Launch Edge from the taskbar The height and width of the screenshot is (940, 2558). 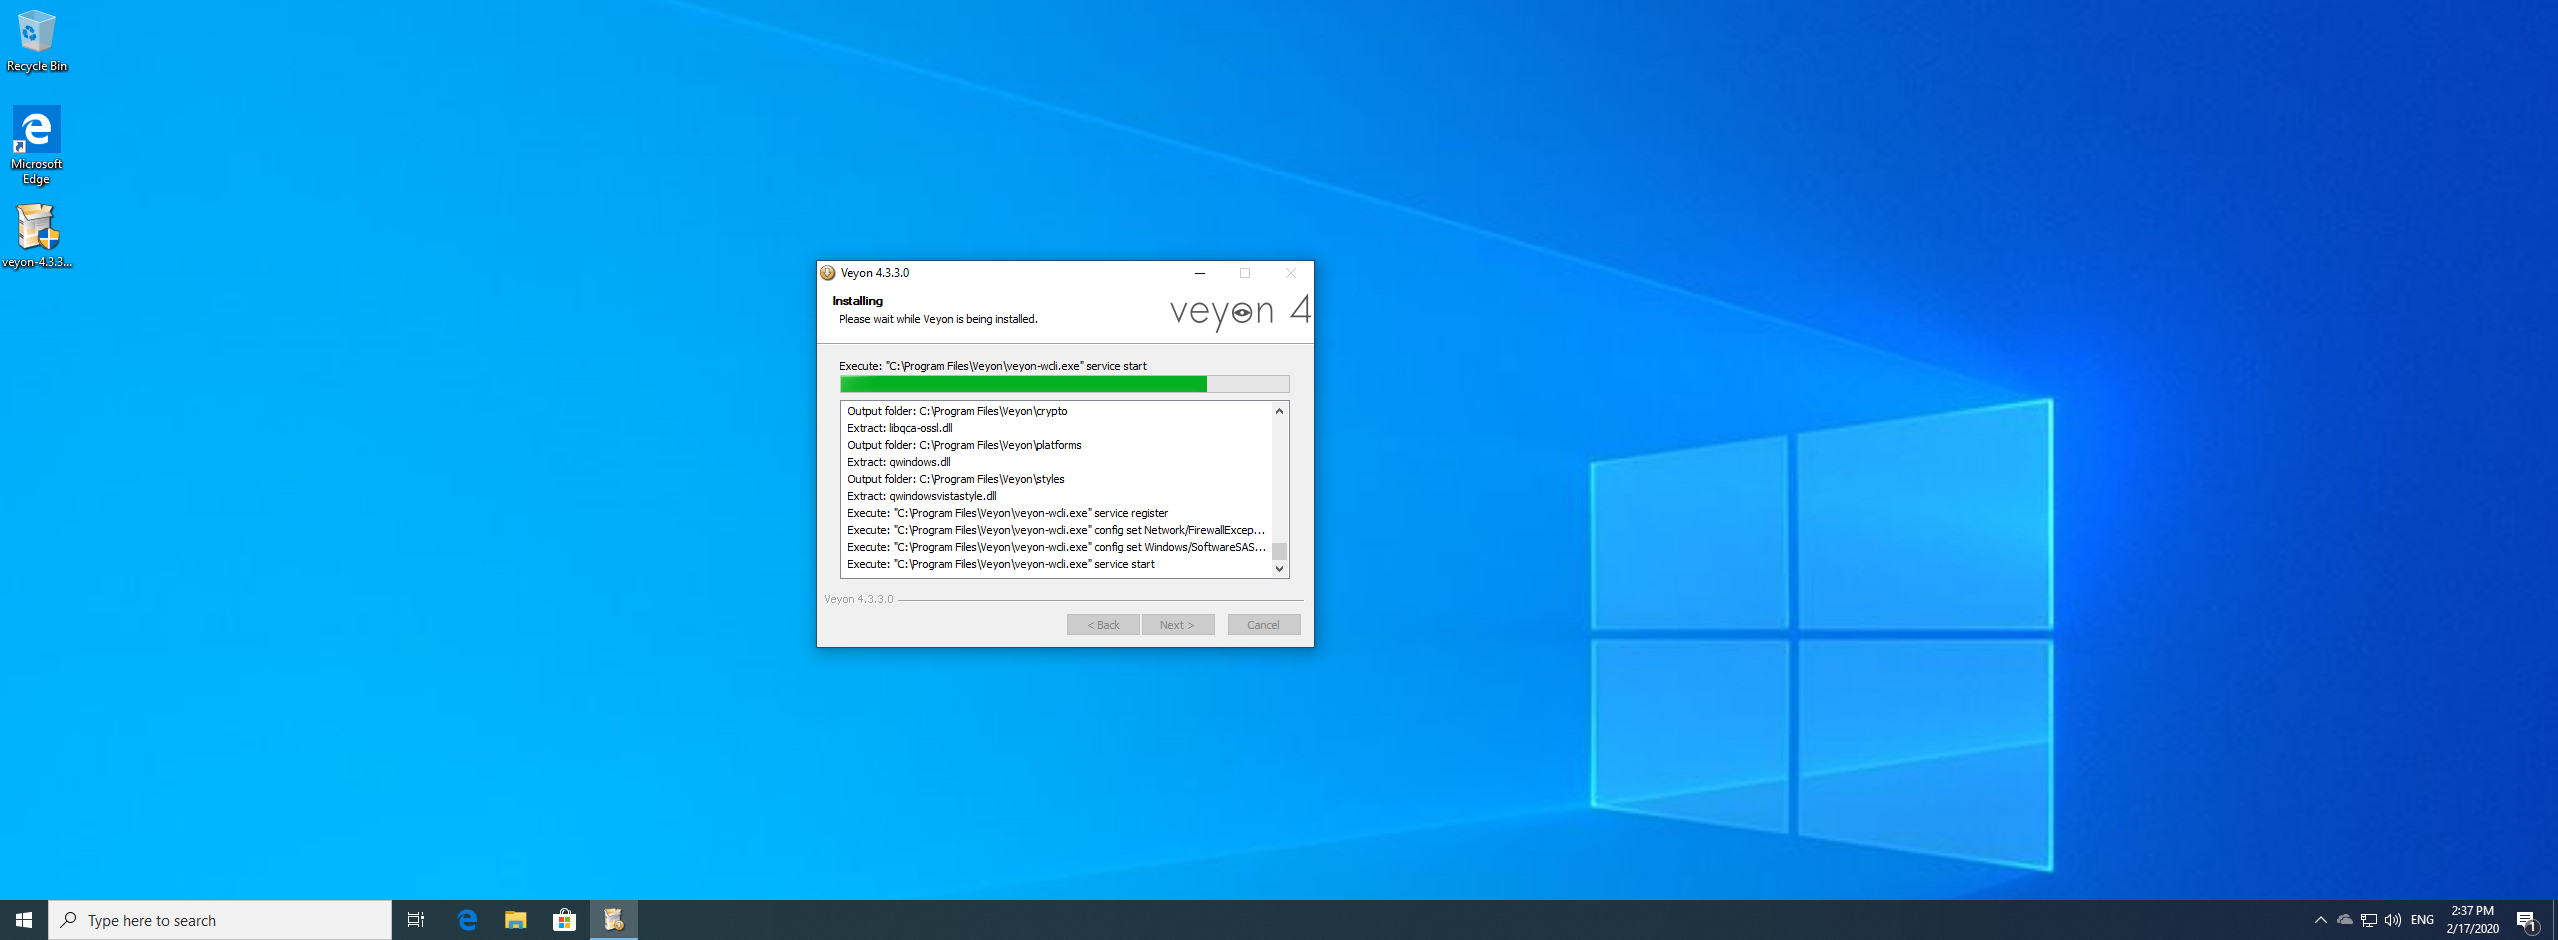point(467,920)
